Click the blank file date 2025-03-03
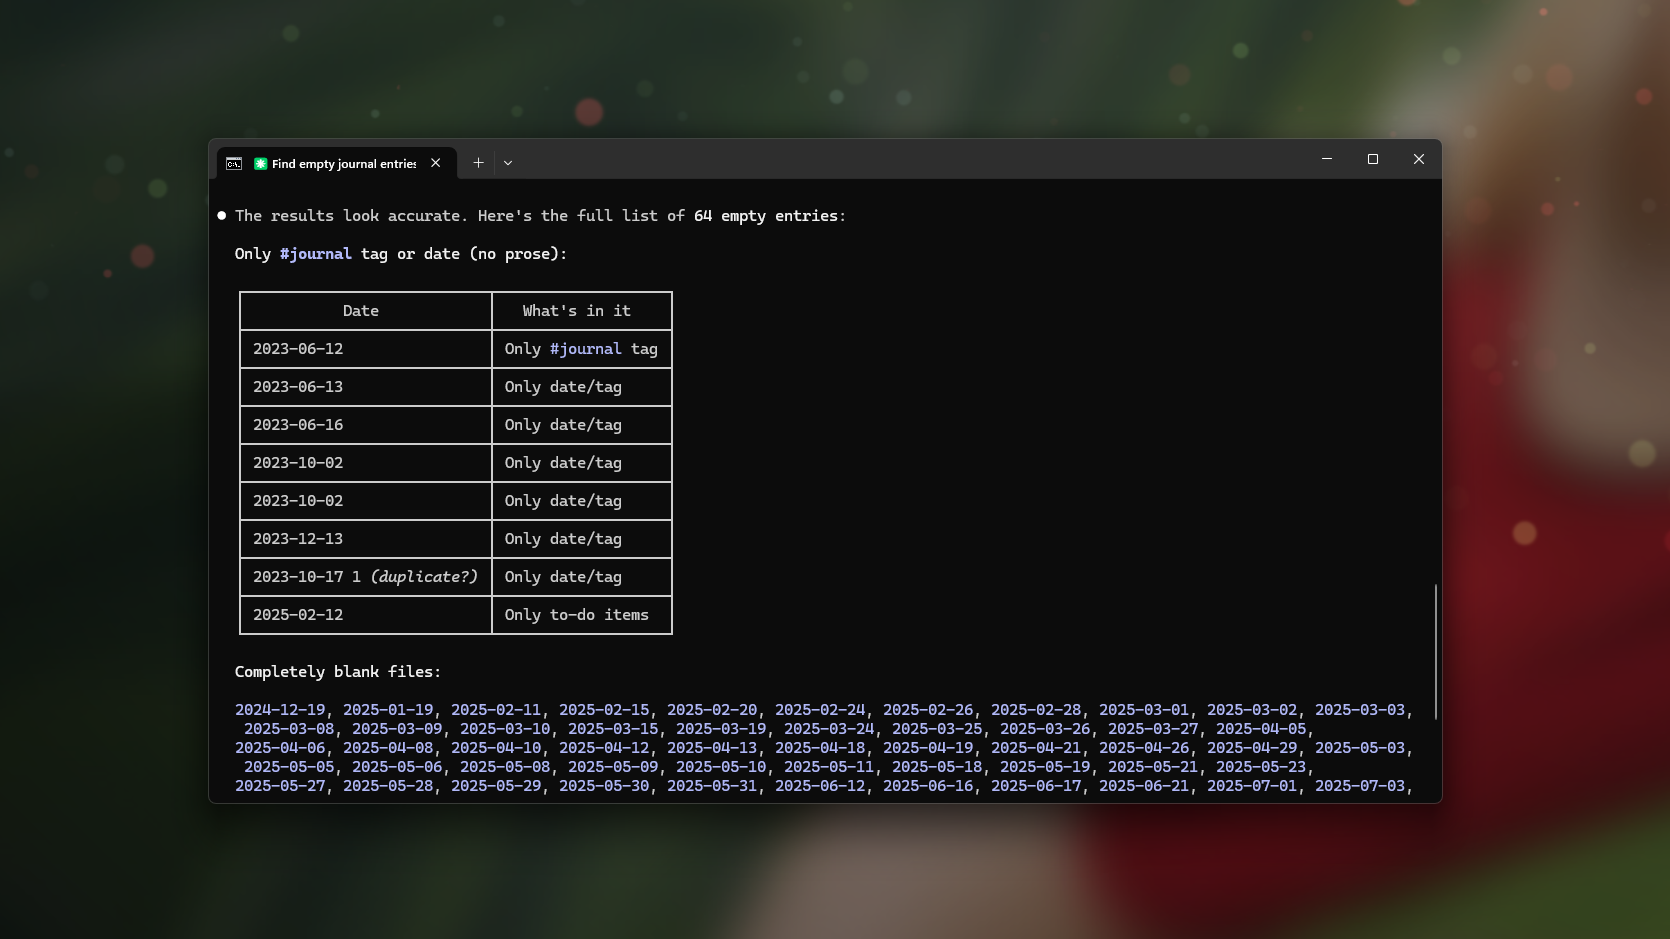This screenshot has height=939, width=1670. point(1360,710)
